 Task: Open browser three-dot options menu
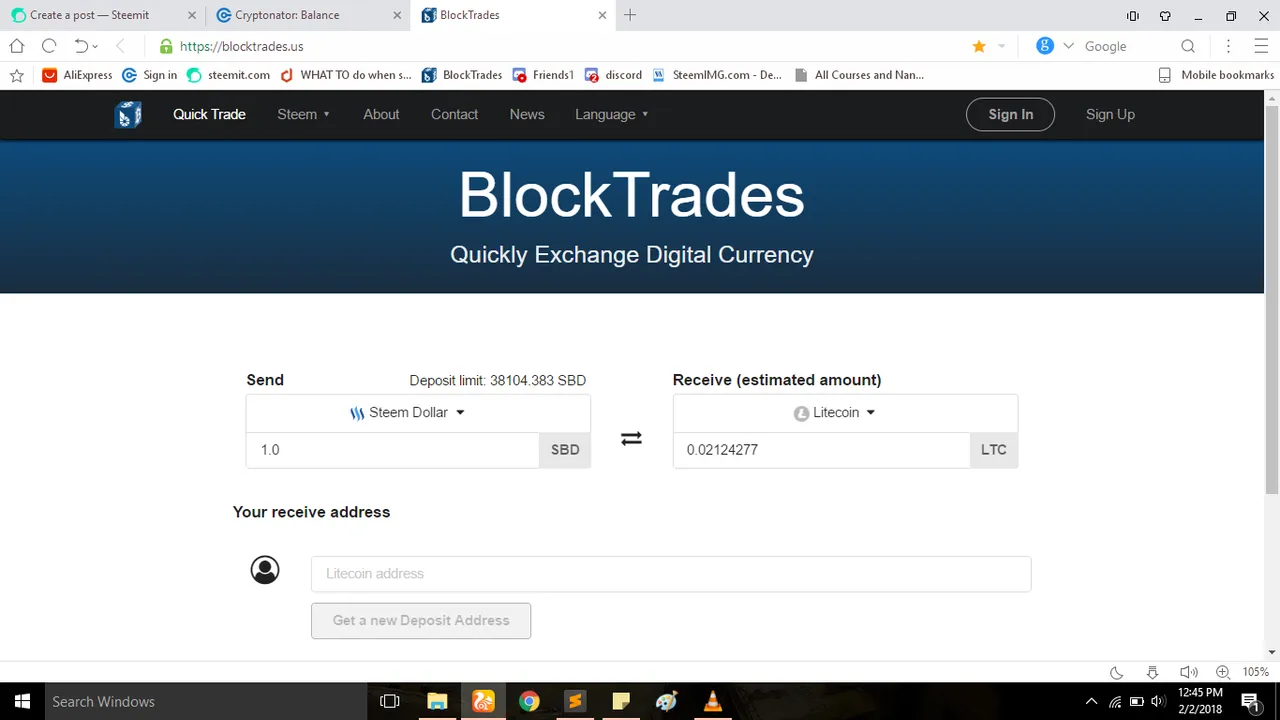1229,46
